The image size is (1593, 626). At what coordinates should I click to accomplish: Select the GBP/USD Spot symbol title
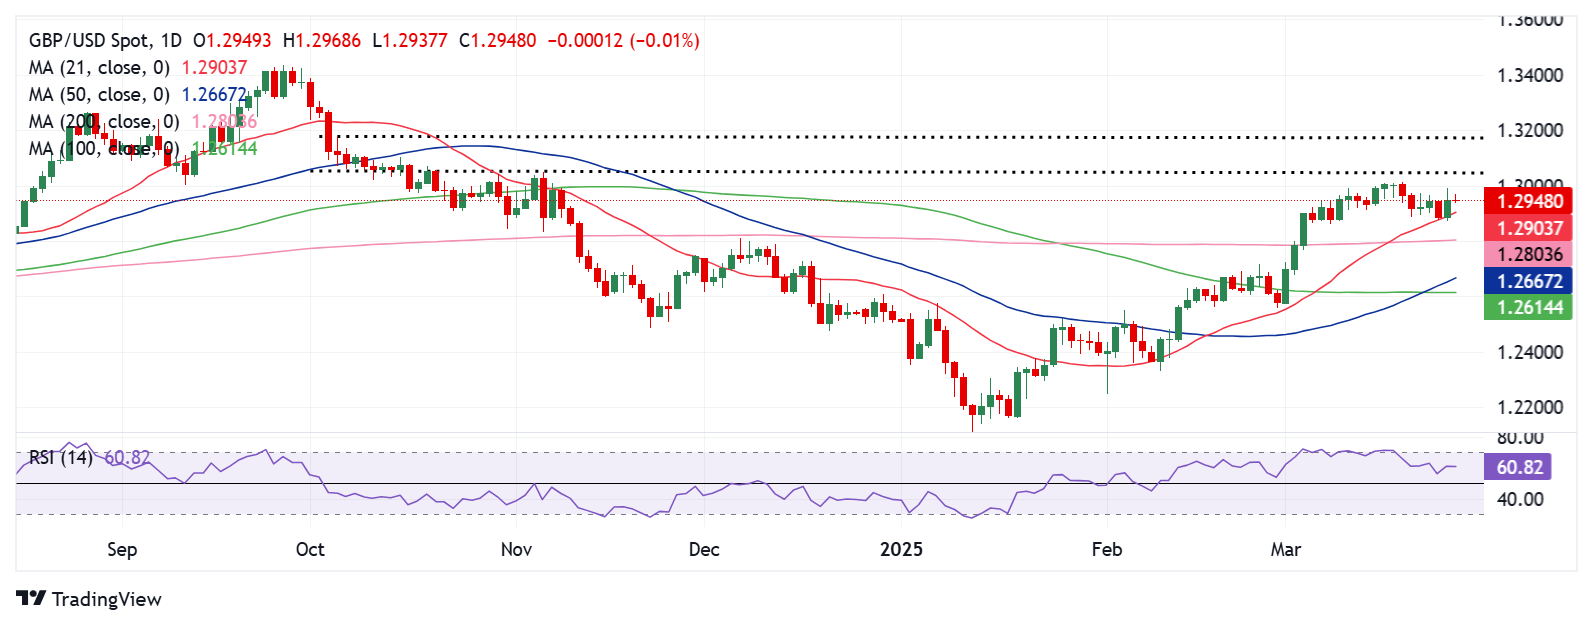click(x=105, y=41)
